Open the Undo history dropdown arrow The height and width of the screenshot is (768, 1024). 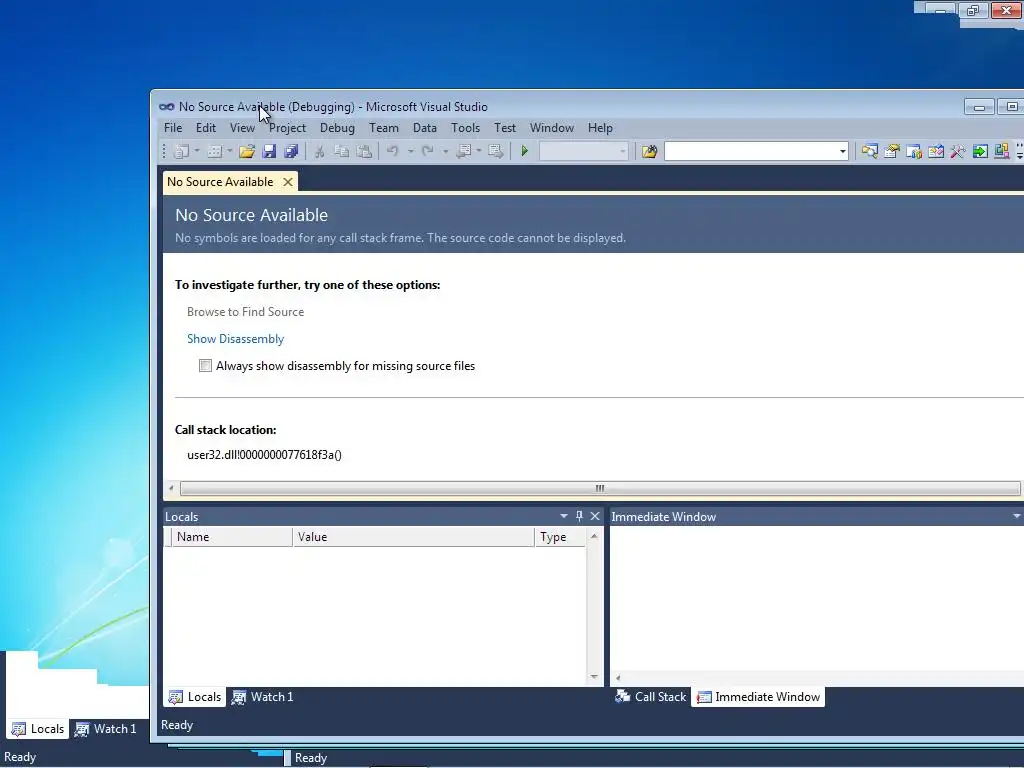tap(411, 152)
